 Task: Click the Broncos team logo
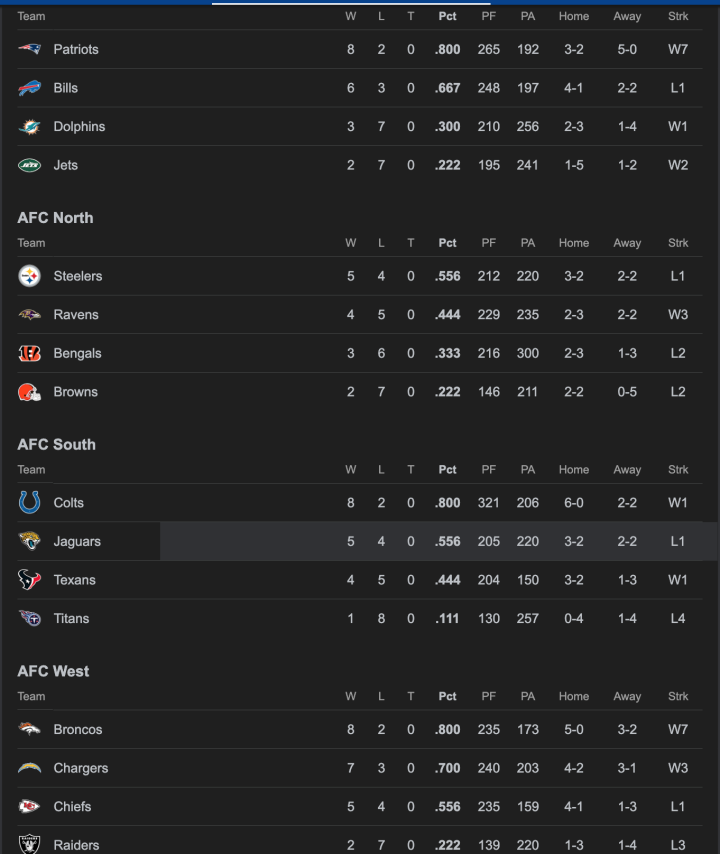click(x=30, y=730)
